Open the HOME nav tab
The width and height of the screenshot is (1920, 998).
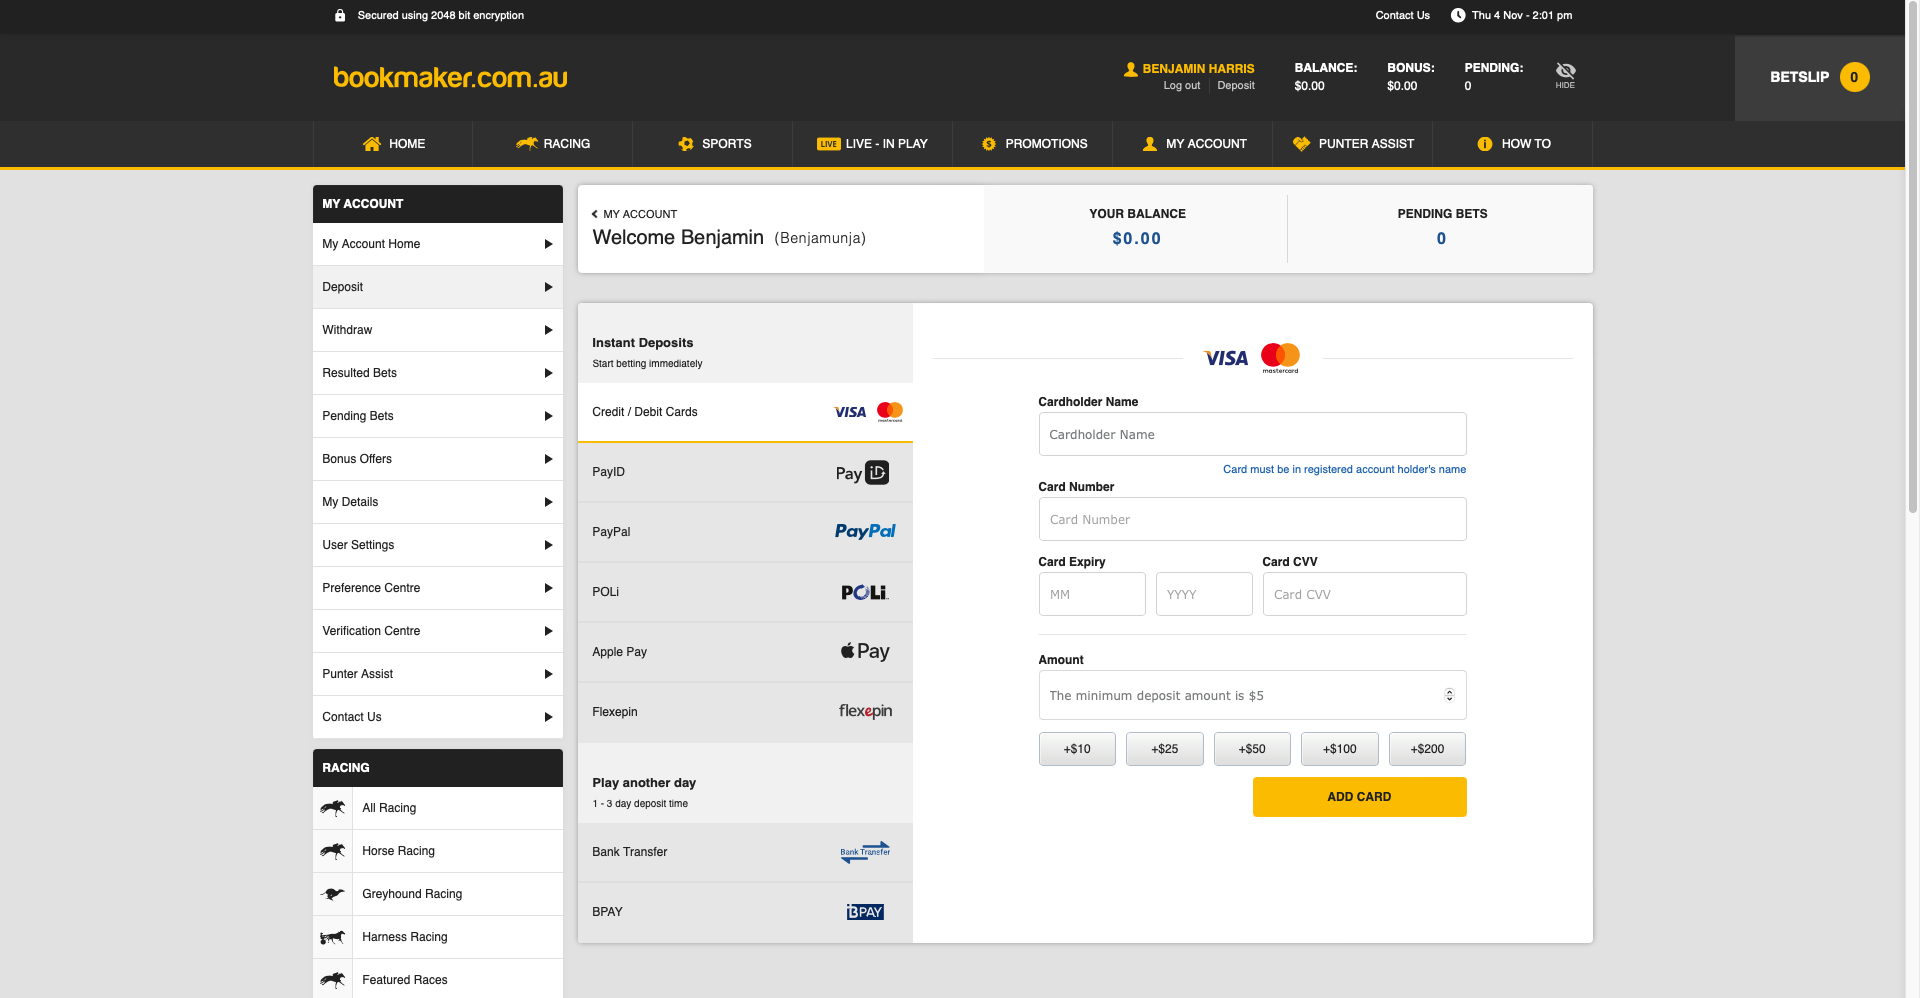393,144
